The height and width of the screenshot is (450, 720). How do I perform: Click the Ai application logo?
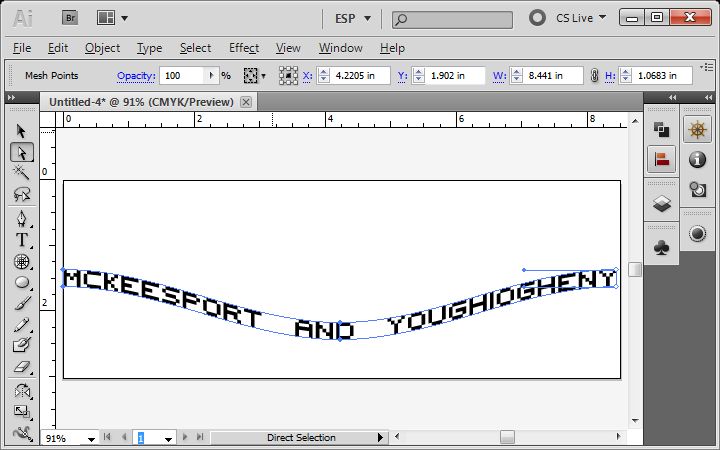click(23, 18)
